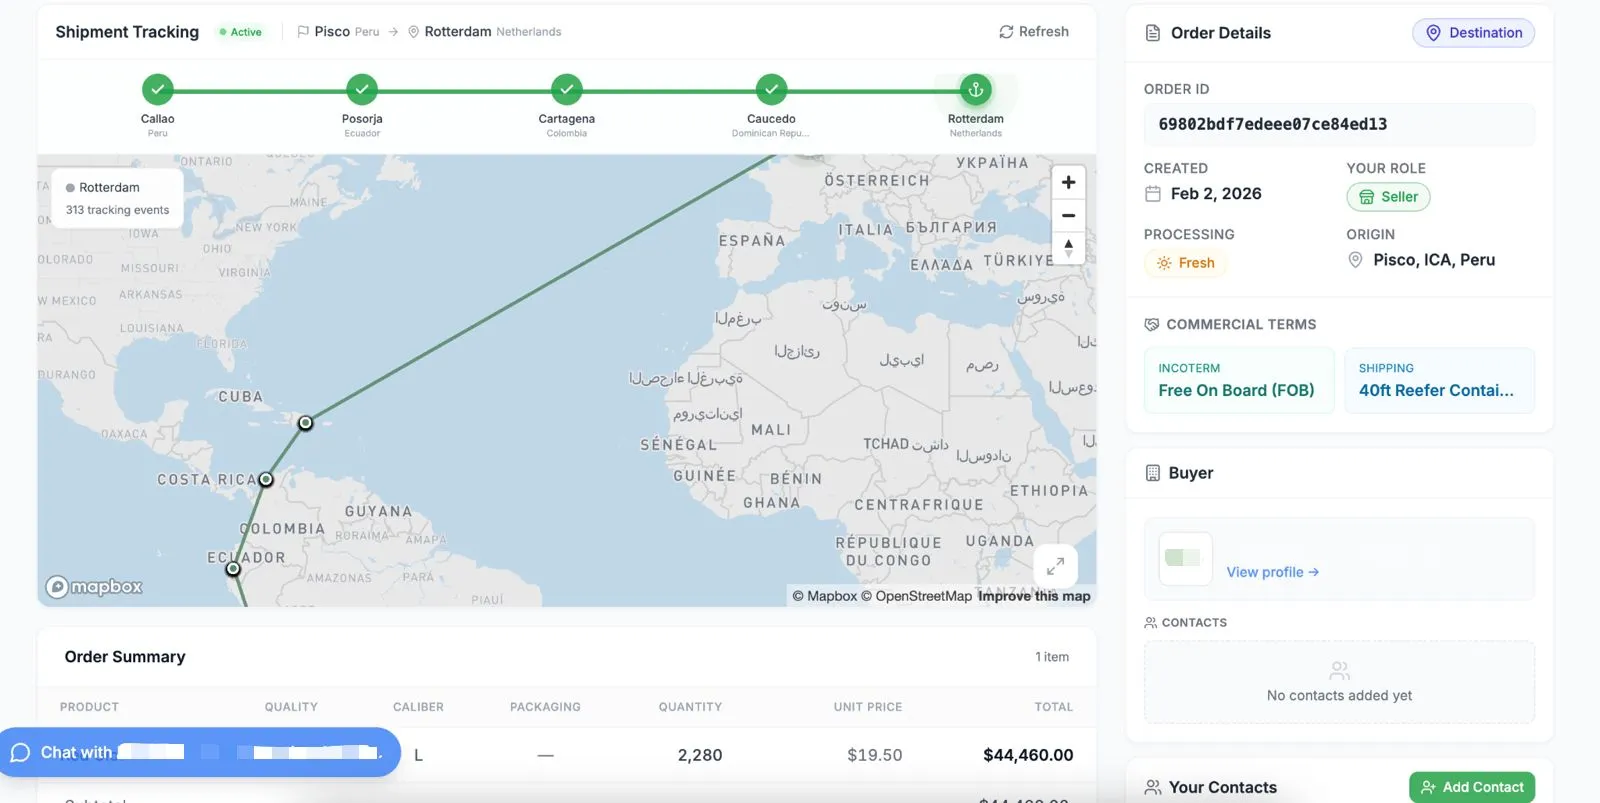Click the Rotterdam destination pin icon in header

pos(413,32)
